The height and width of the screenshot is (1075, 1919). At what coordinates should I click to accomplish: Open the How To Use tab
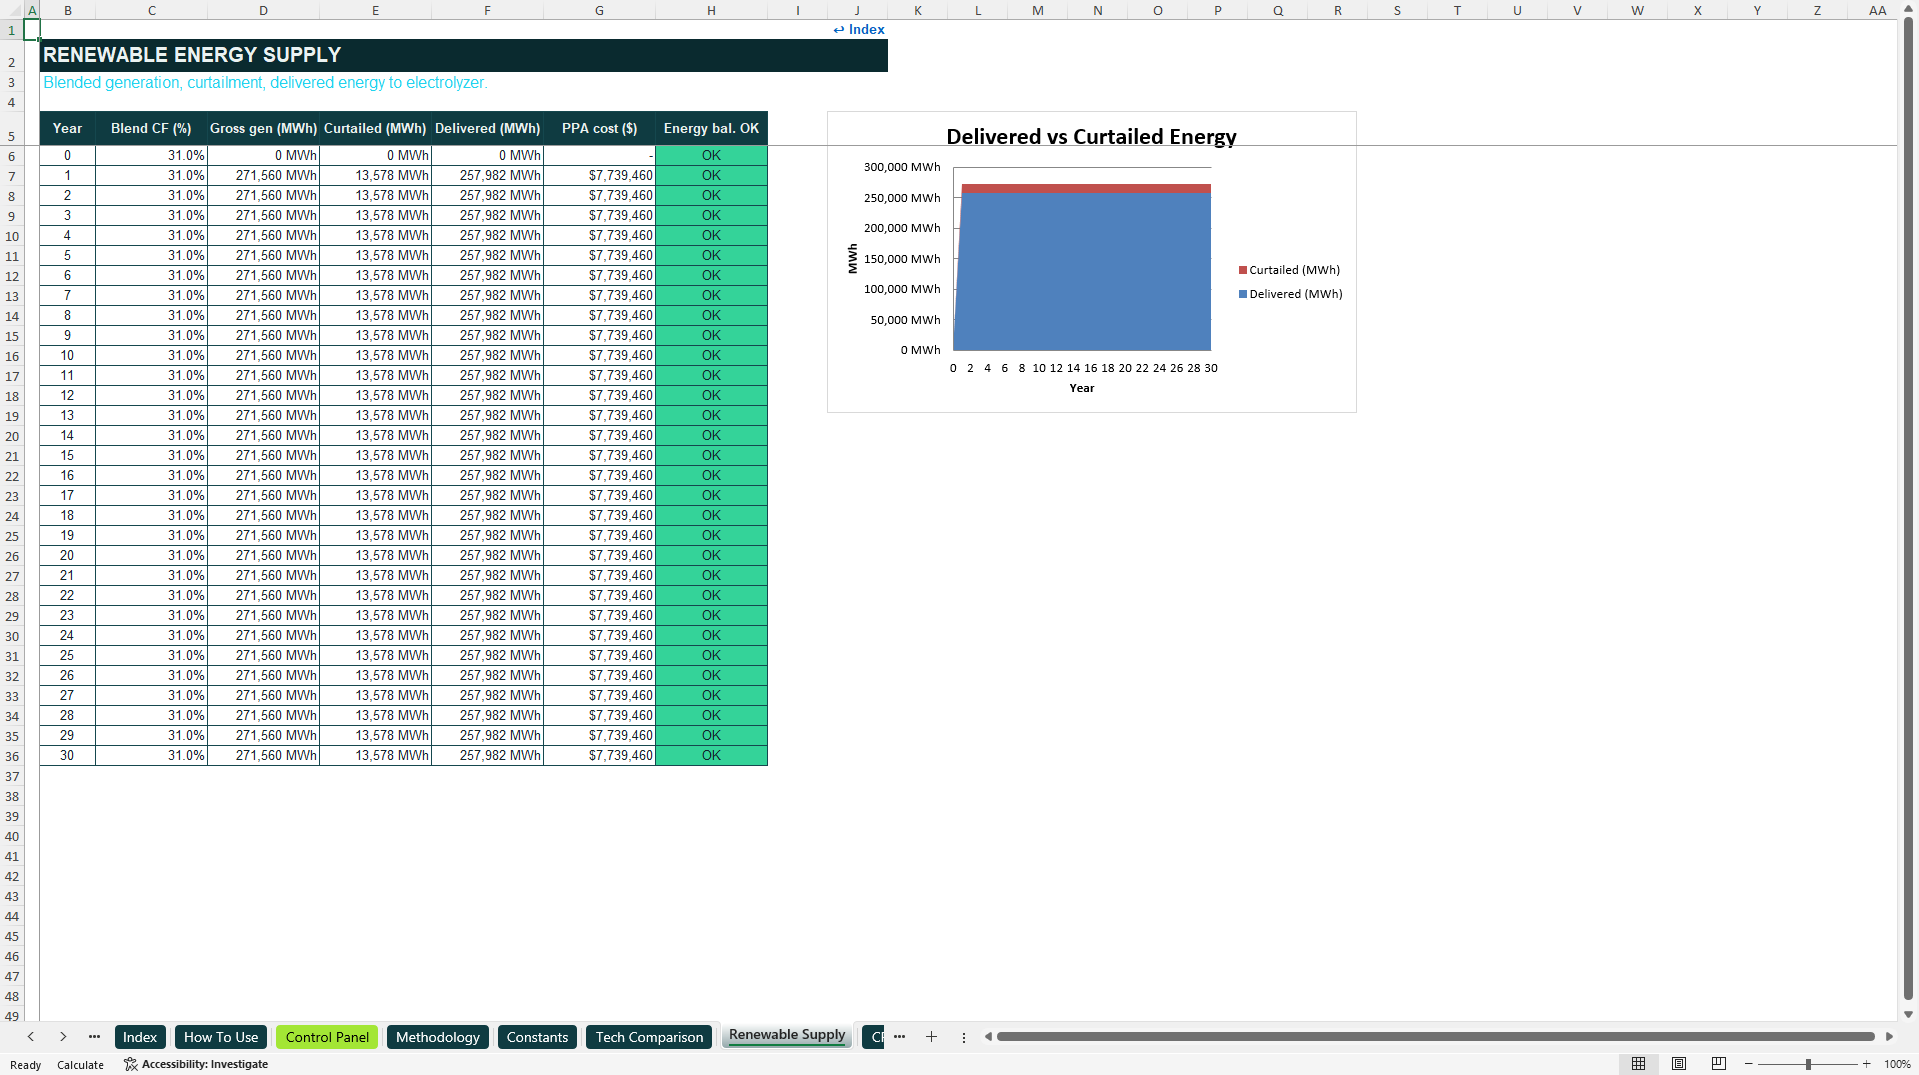click(x=221, y=1037)
